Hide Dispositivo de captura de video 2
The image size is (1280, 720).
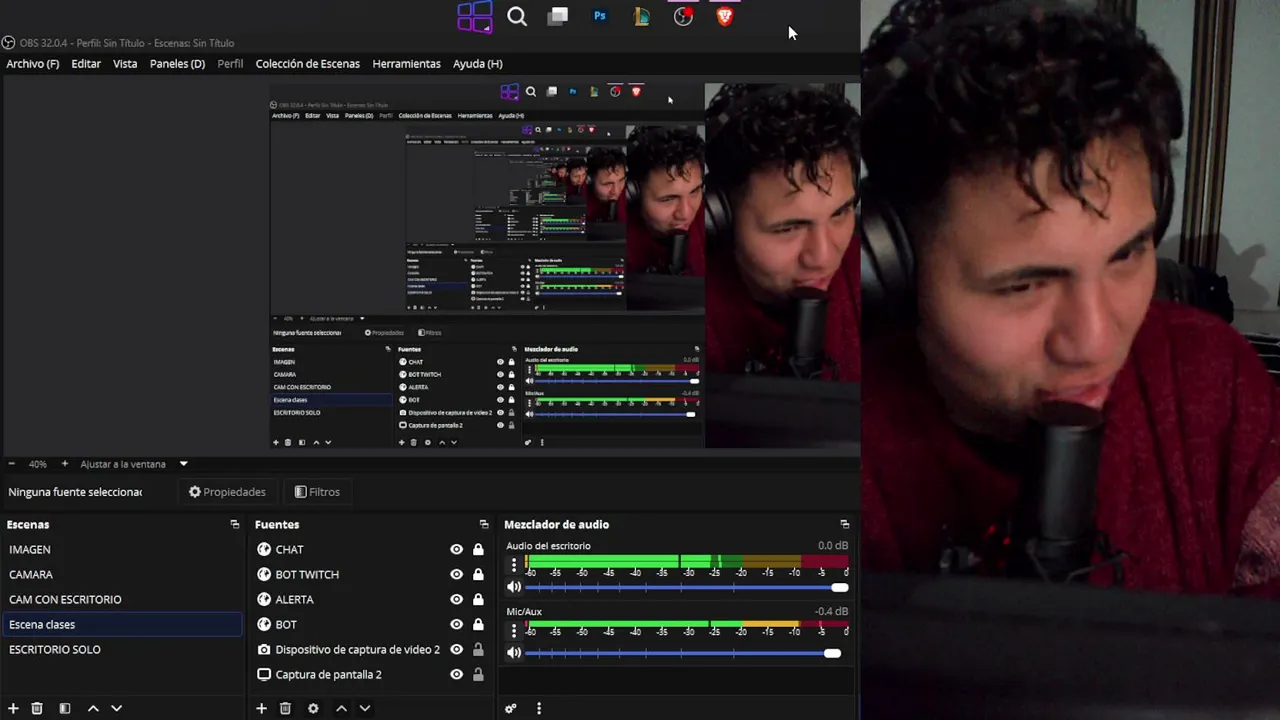(456, 649)
